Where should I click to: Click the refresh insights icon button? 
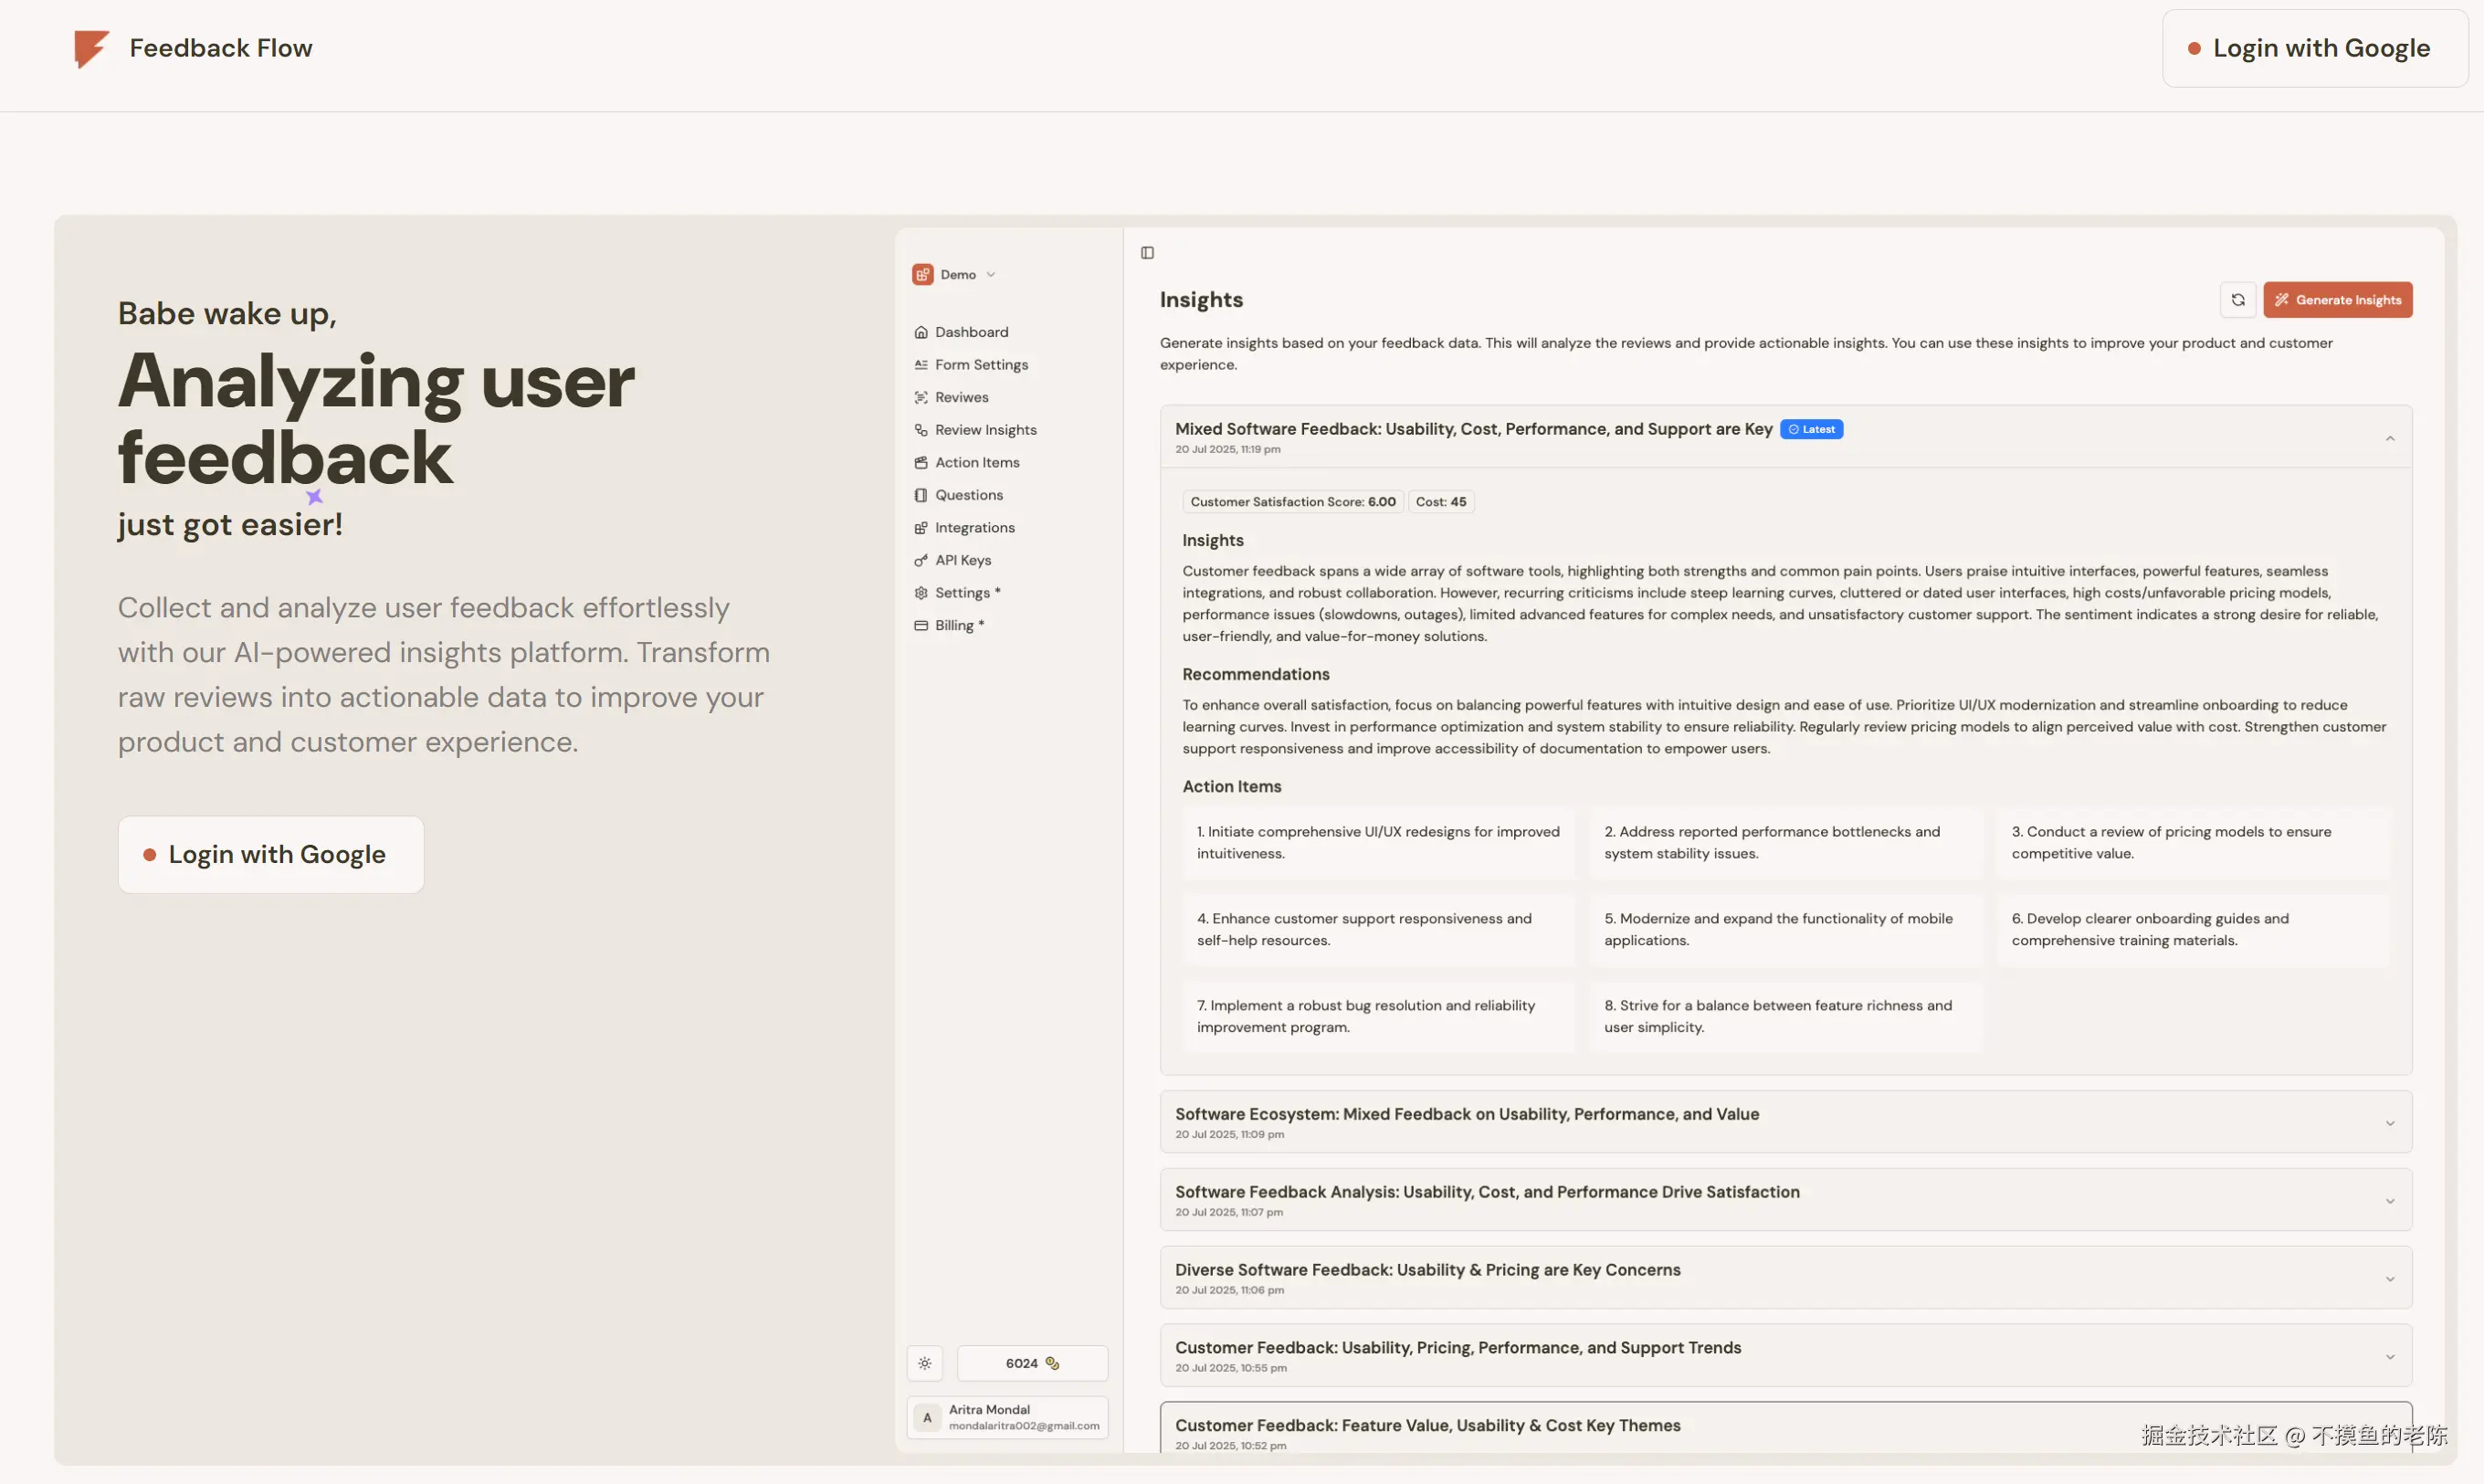[2237, 300]
